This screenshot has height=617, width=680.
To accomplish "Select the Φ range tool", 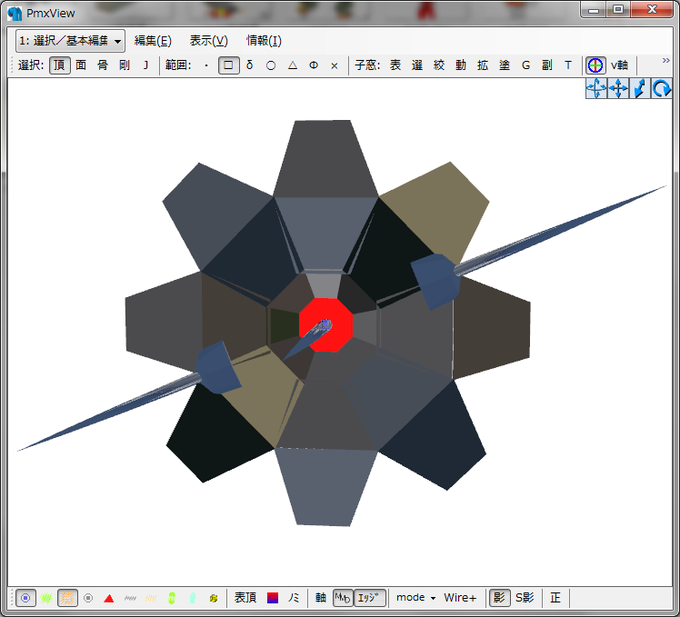I will tap(314, 65).
